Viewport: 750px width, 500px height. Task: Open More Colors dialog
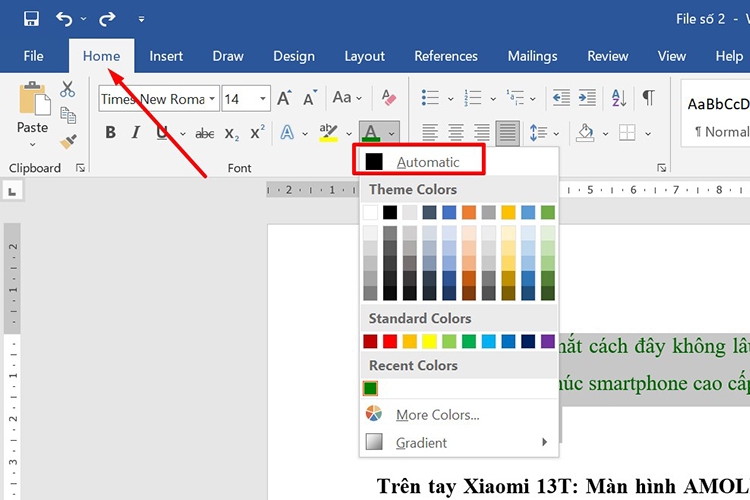(x=459, y=414)
